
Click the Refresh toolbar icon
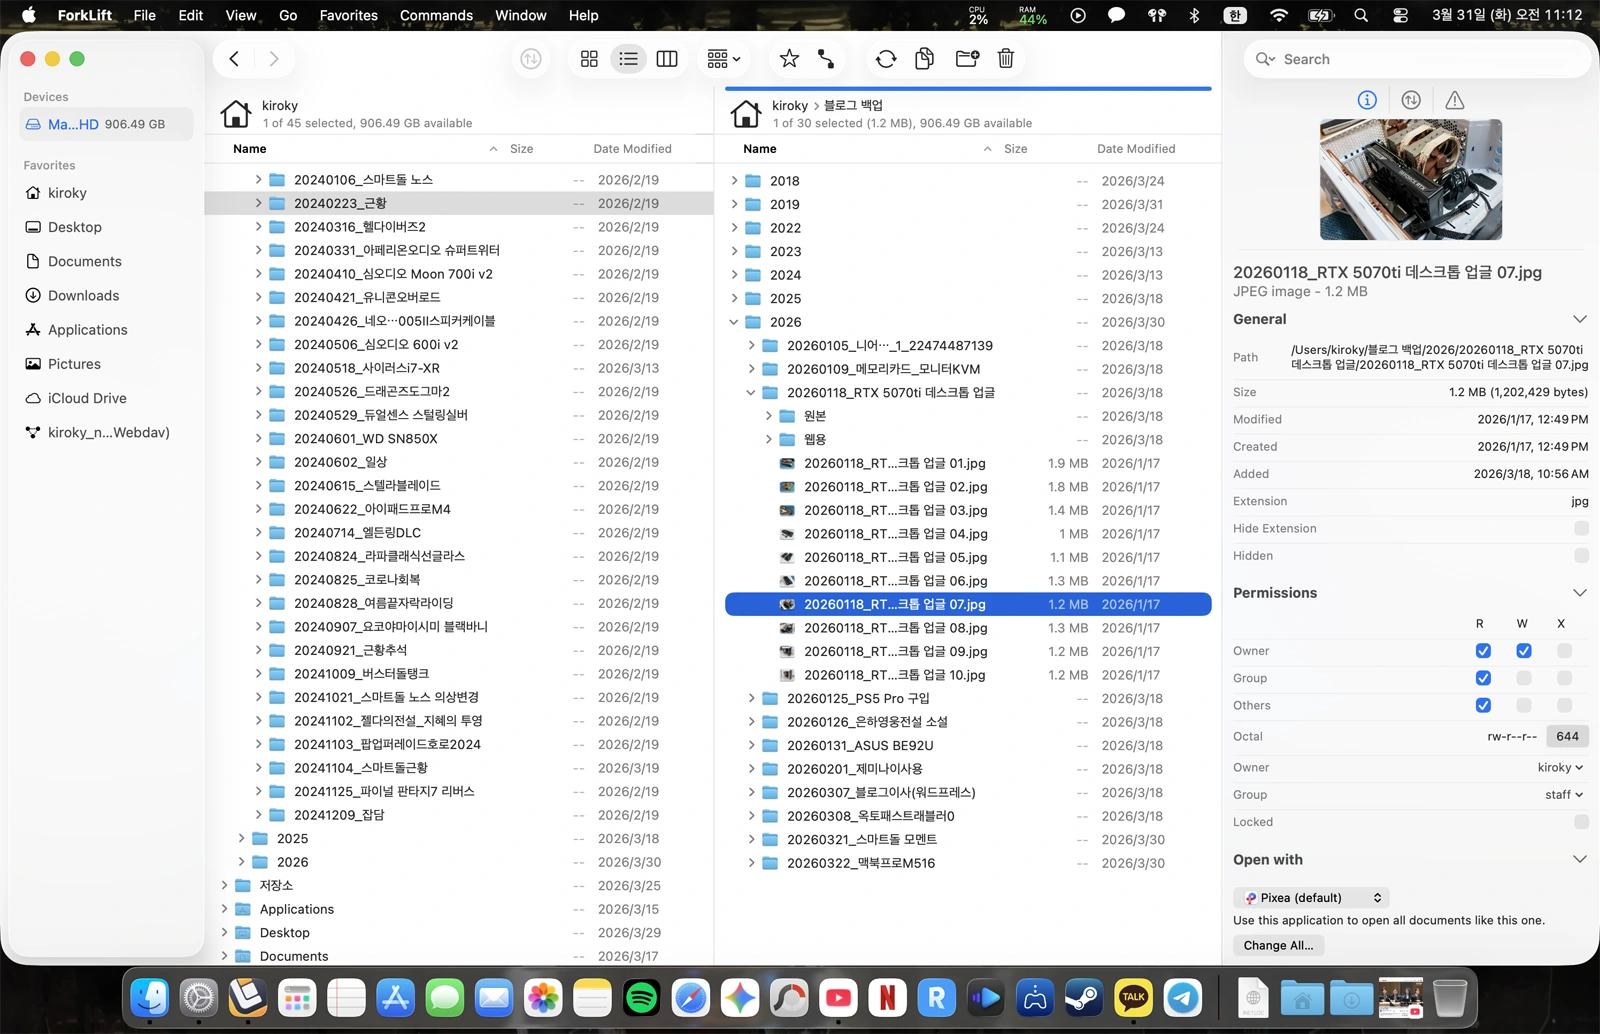coord(885,59)
